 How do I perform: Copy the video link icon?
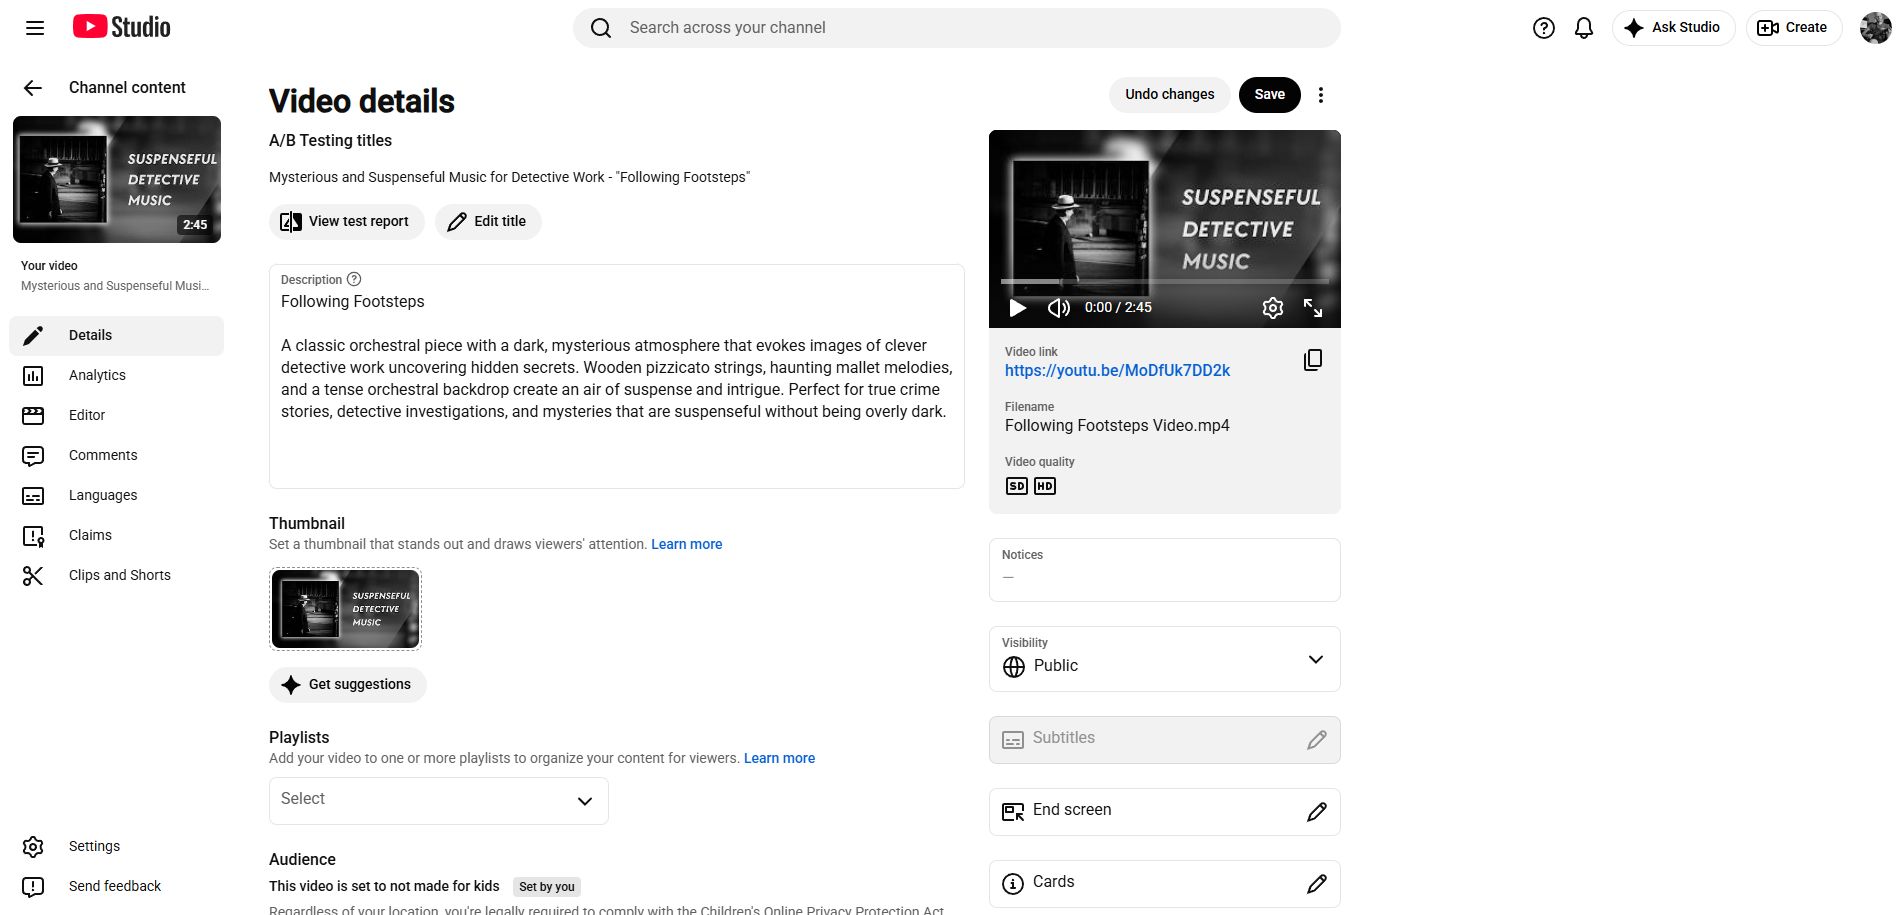(x=1313, y=360)
